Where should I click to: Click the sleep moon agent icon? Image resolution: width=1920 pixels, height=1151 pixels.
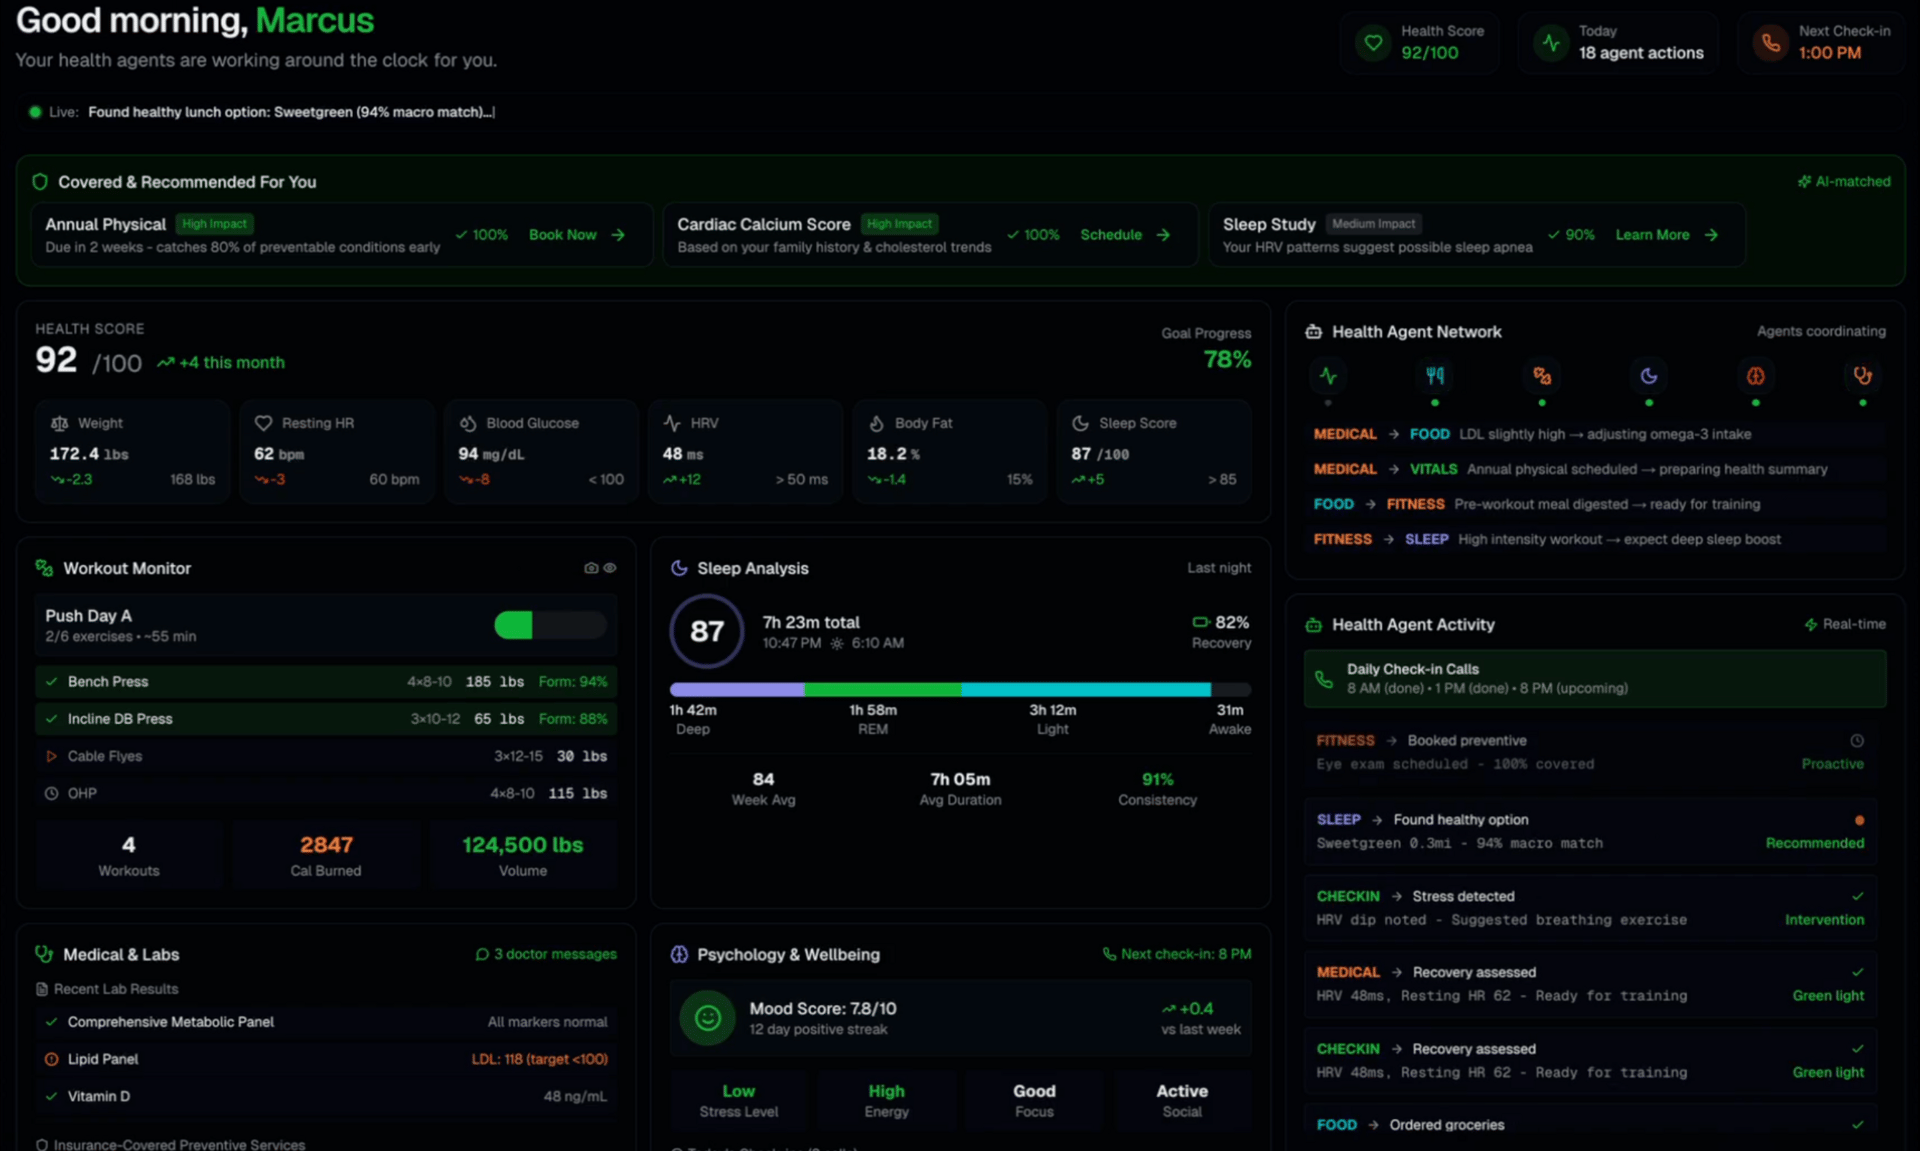pos(1649,376)
